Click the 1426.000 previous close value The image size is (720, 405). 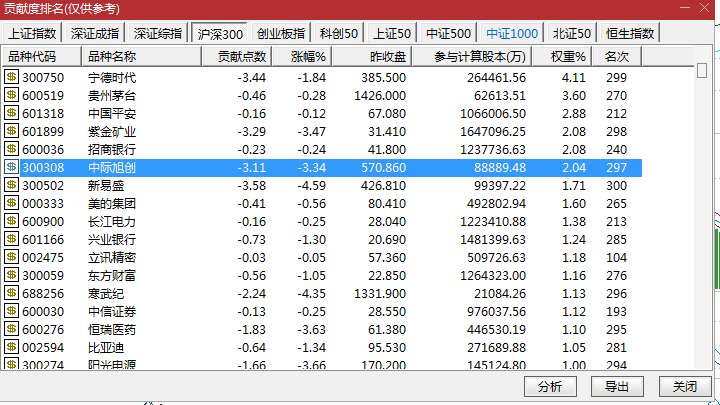coord(380,96)
